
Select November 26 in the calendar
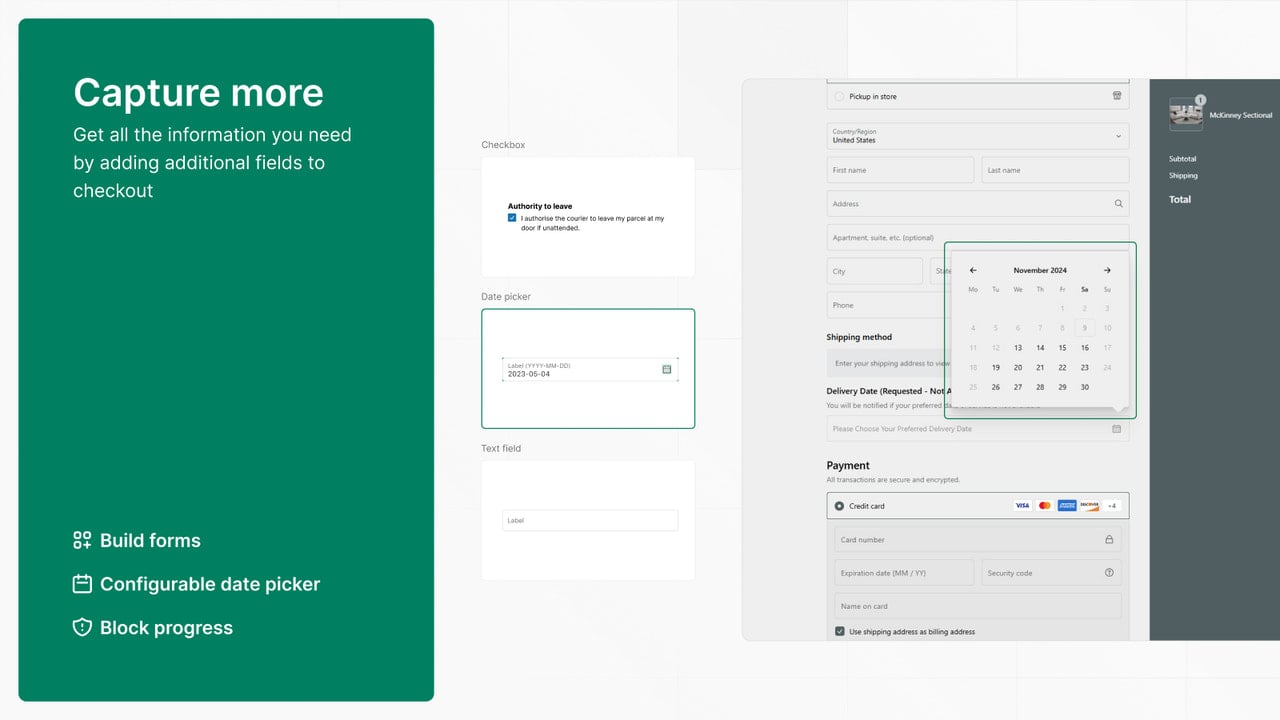coord(996,387)
